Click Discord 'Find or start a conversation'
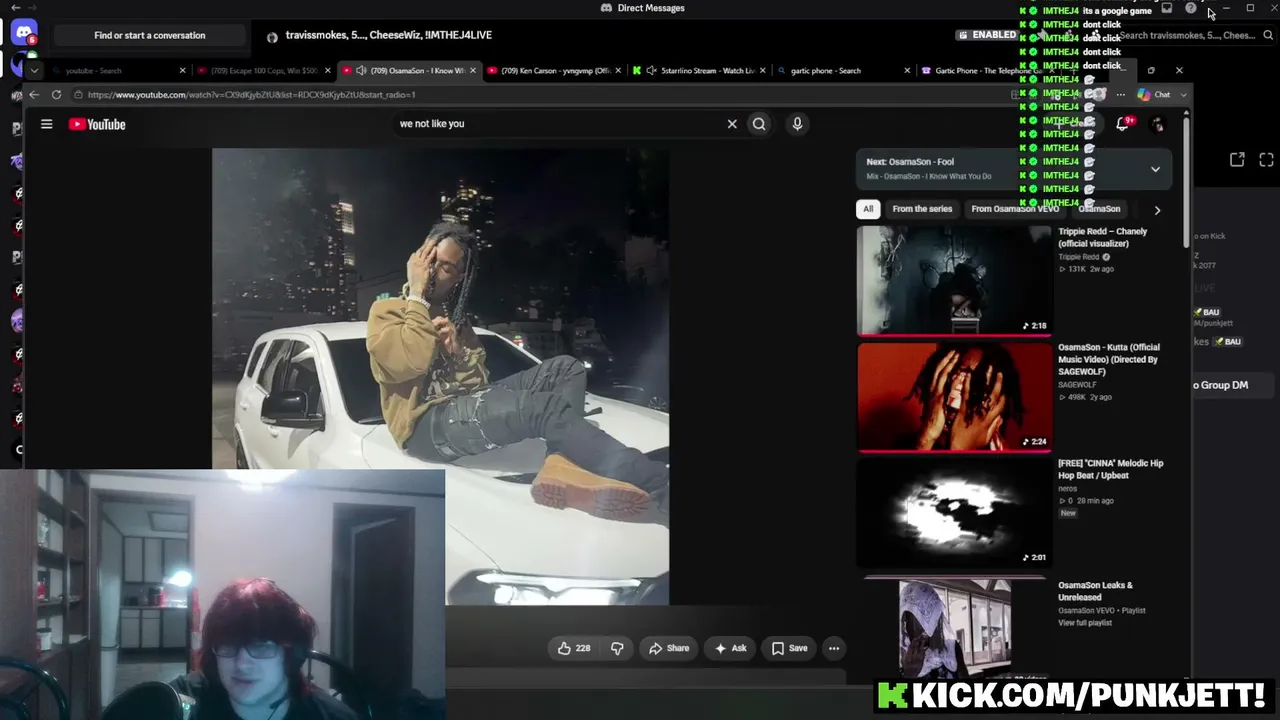Image resolution: width=1280 pixels, height=720 pixels. click(x=150, y=35)
